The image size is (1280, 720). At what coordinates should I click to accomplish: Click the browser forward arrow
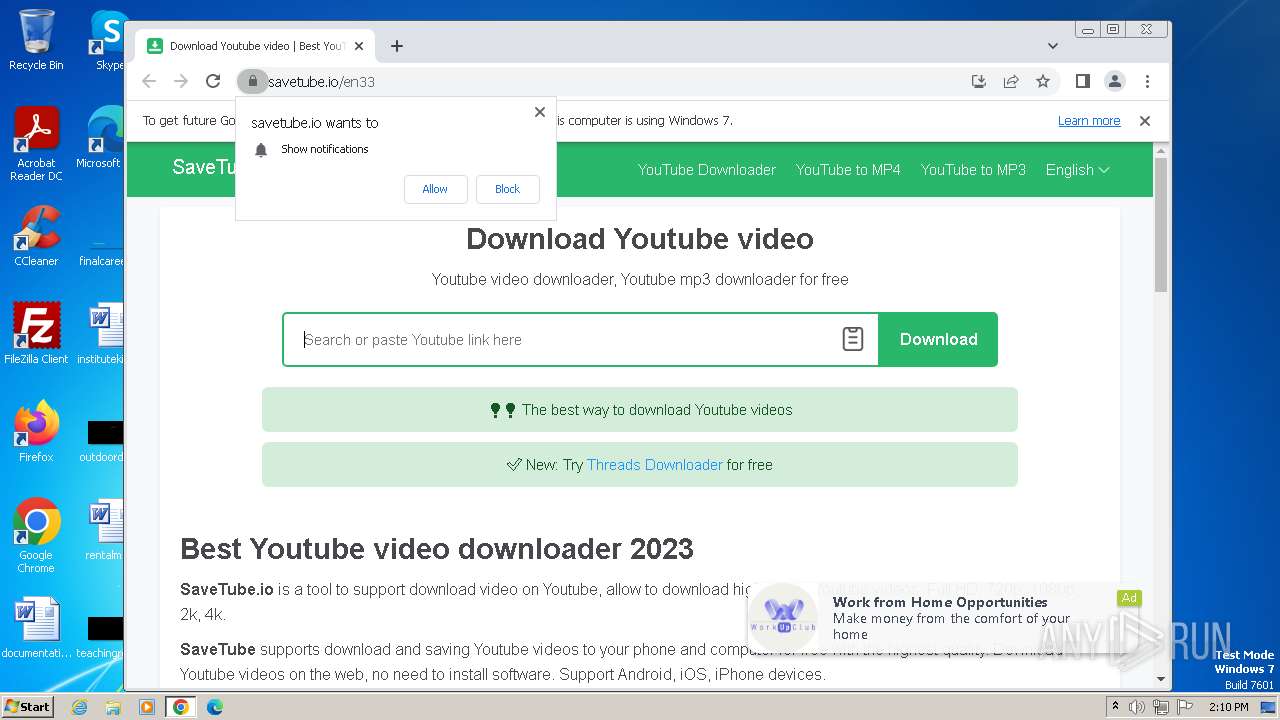click(181, 82)
